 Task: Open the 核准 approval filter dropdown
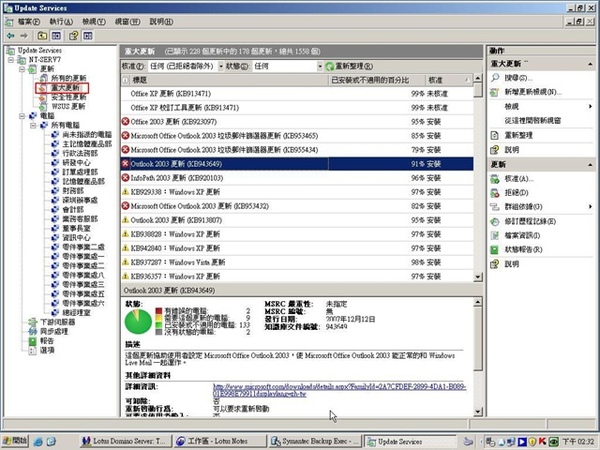pos(221,66)
